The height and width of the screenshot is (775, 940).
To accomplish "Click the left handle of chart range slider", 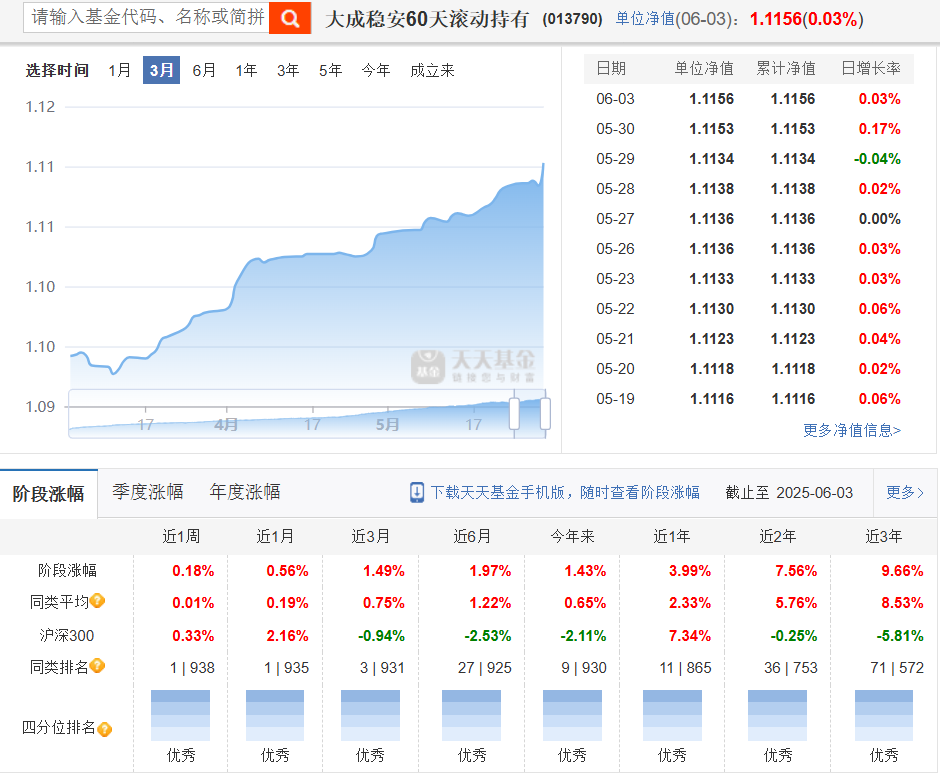I will coord(514,414).
